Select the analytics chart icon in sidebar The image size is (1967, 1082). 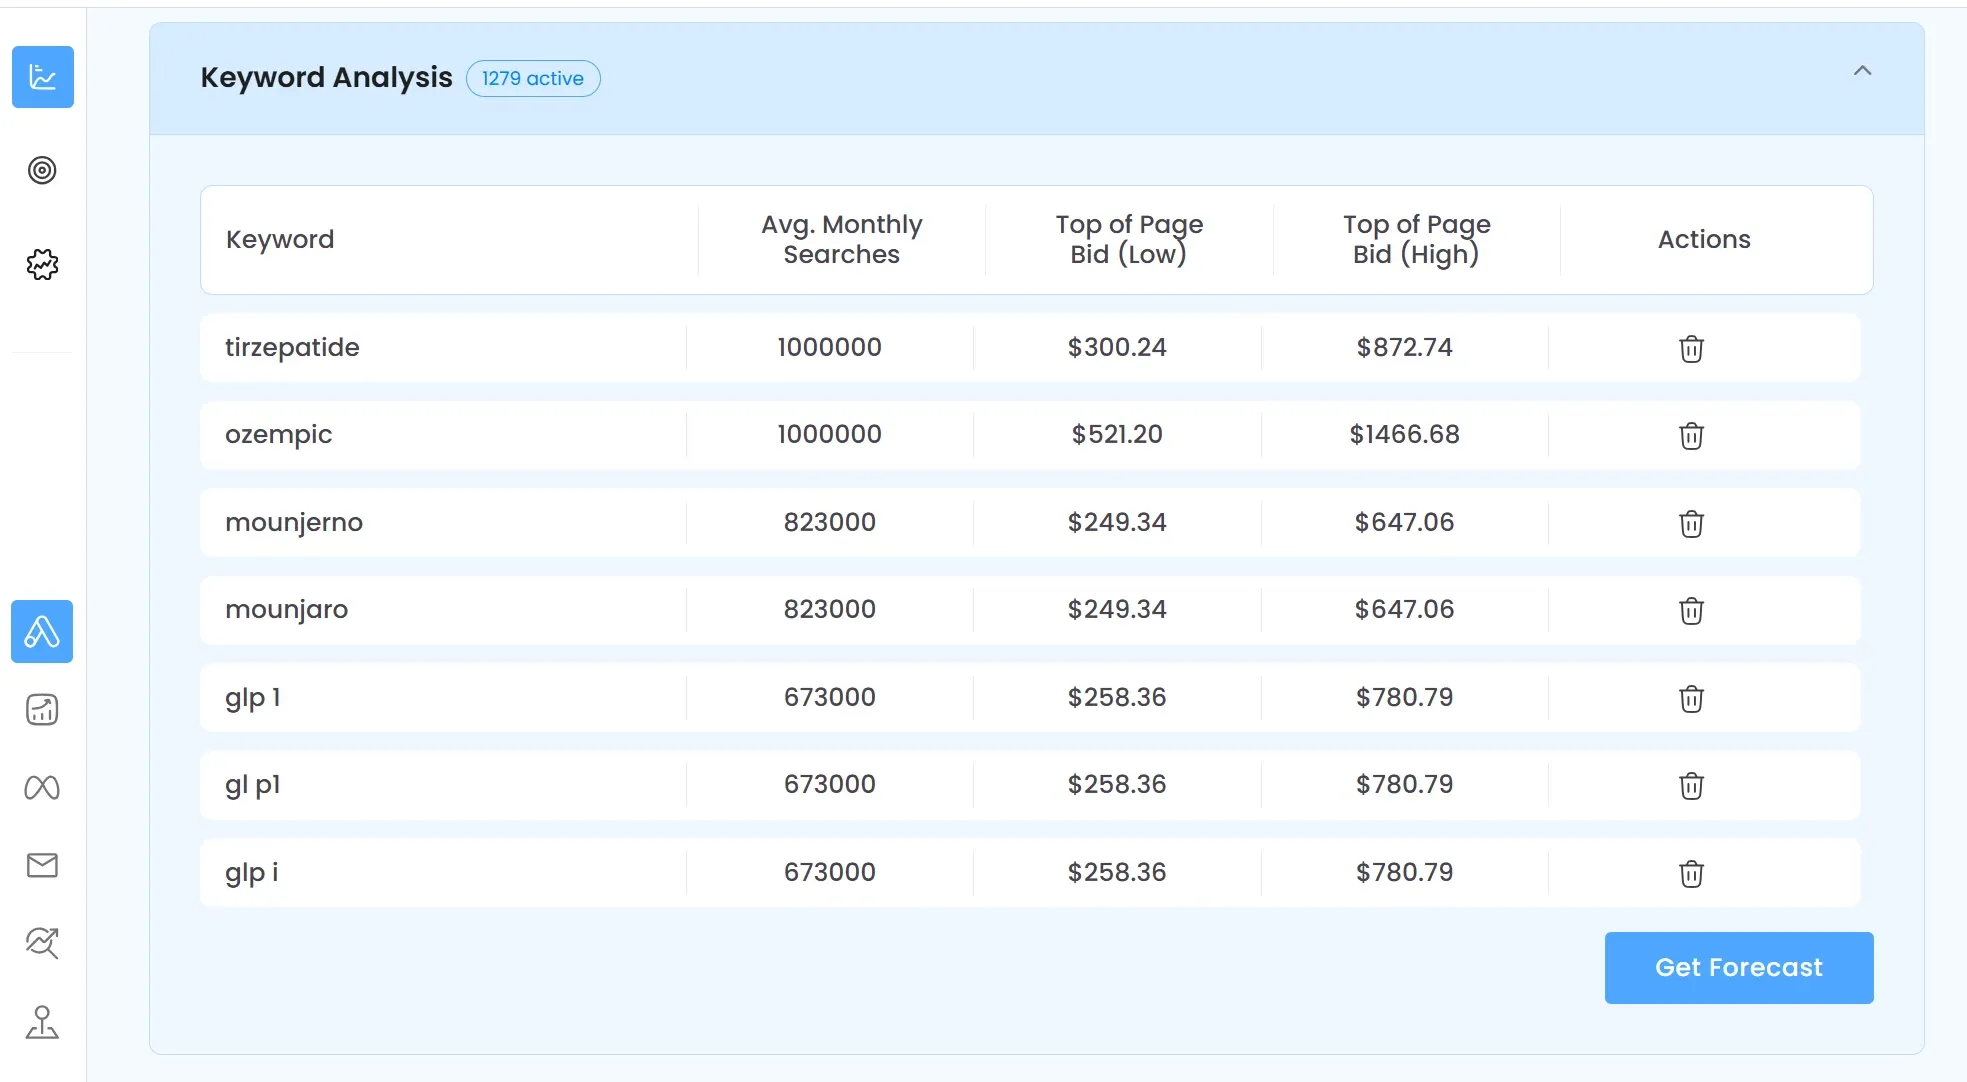coord(42,77)
